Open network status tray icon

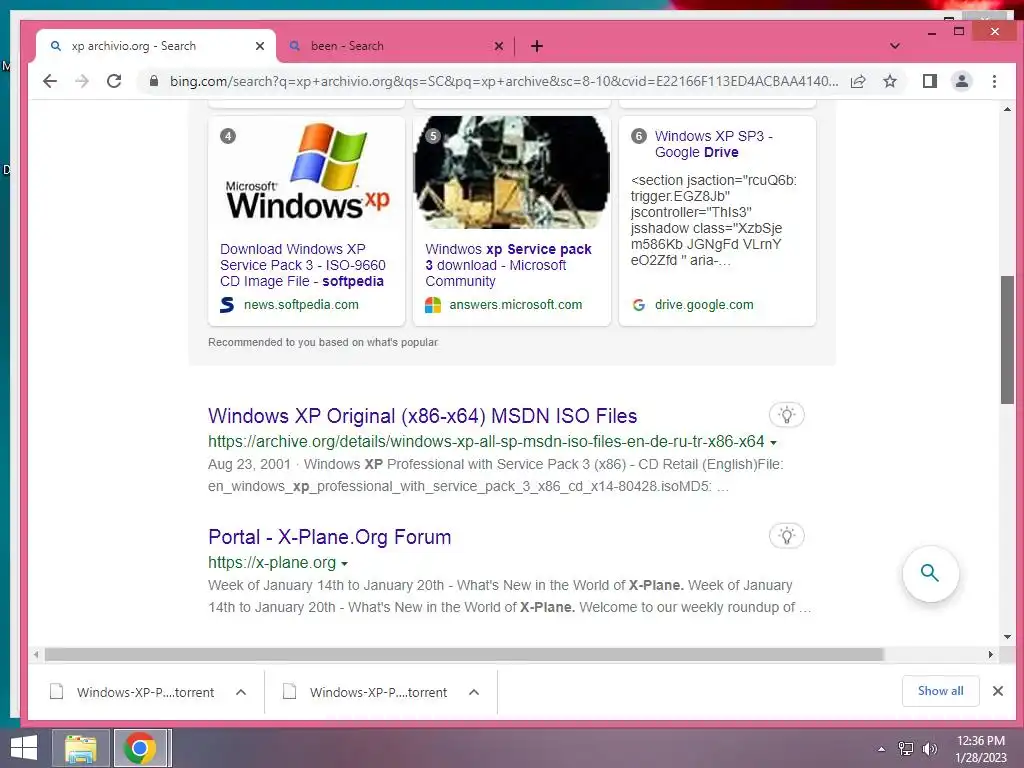905,749
